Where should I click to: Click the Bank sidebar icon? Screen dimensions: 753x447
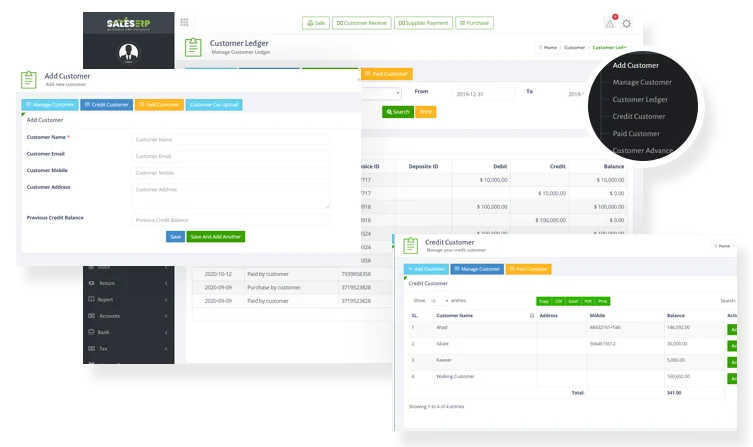(91, 332)
